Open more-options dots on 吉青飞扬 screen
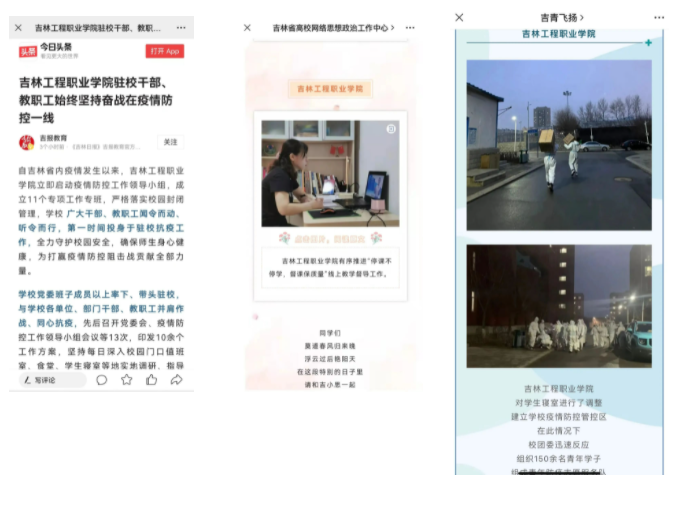 pos(659,18)
